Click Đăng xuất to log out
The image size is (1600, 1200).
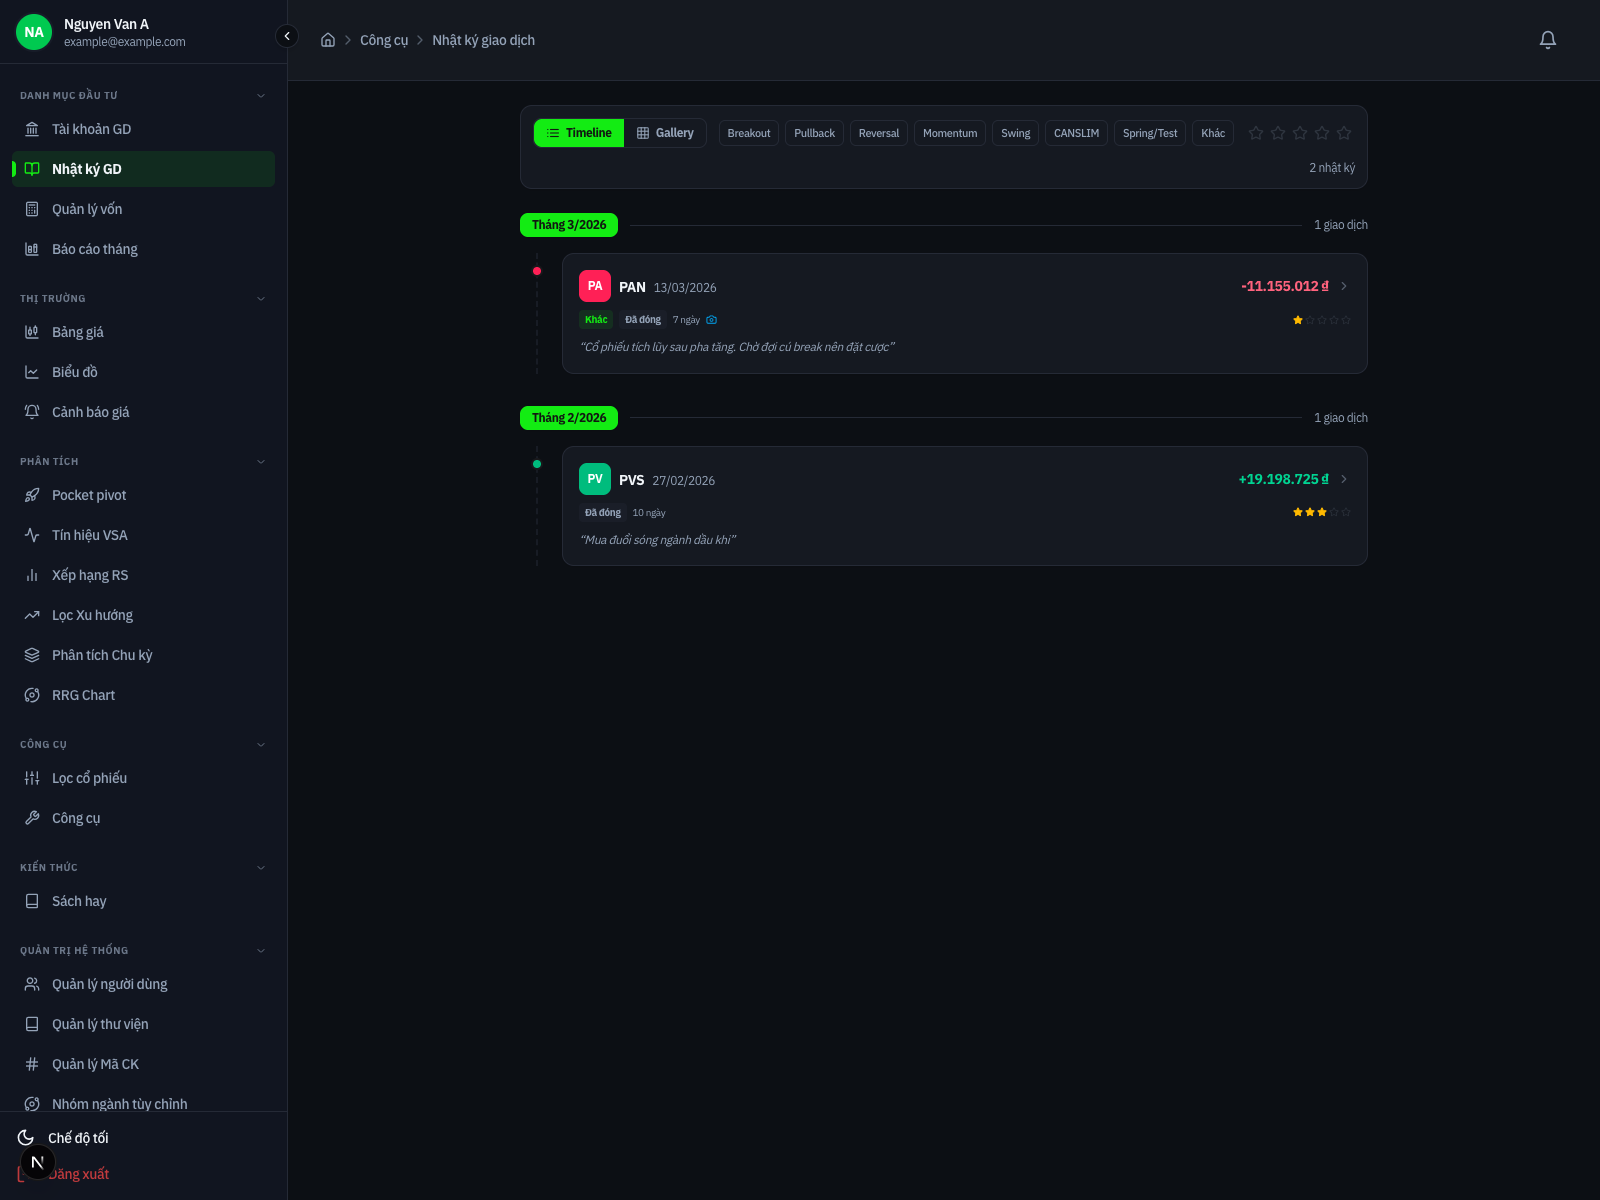pos(79,1174)
